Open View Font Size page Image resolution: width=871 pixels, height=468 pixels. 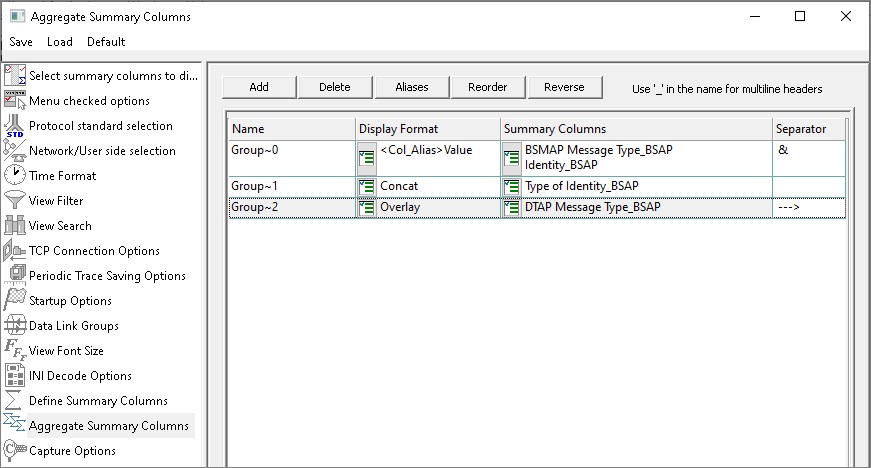pyautogui.click(x=66, y=350)
